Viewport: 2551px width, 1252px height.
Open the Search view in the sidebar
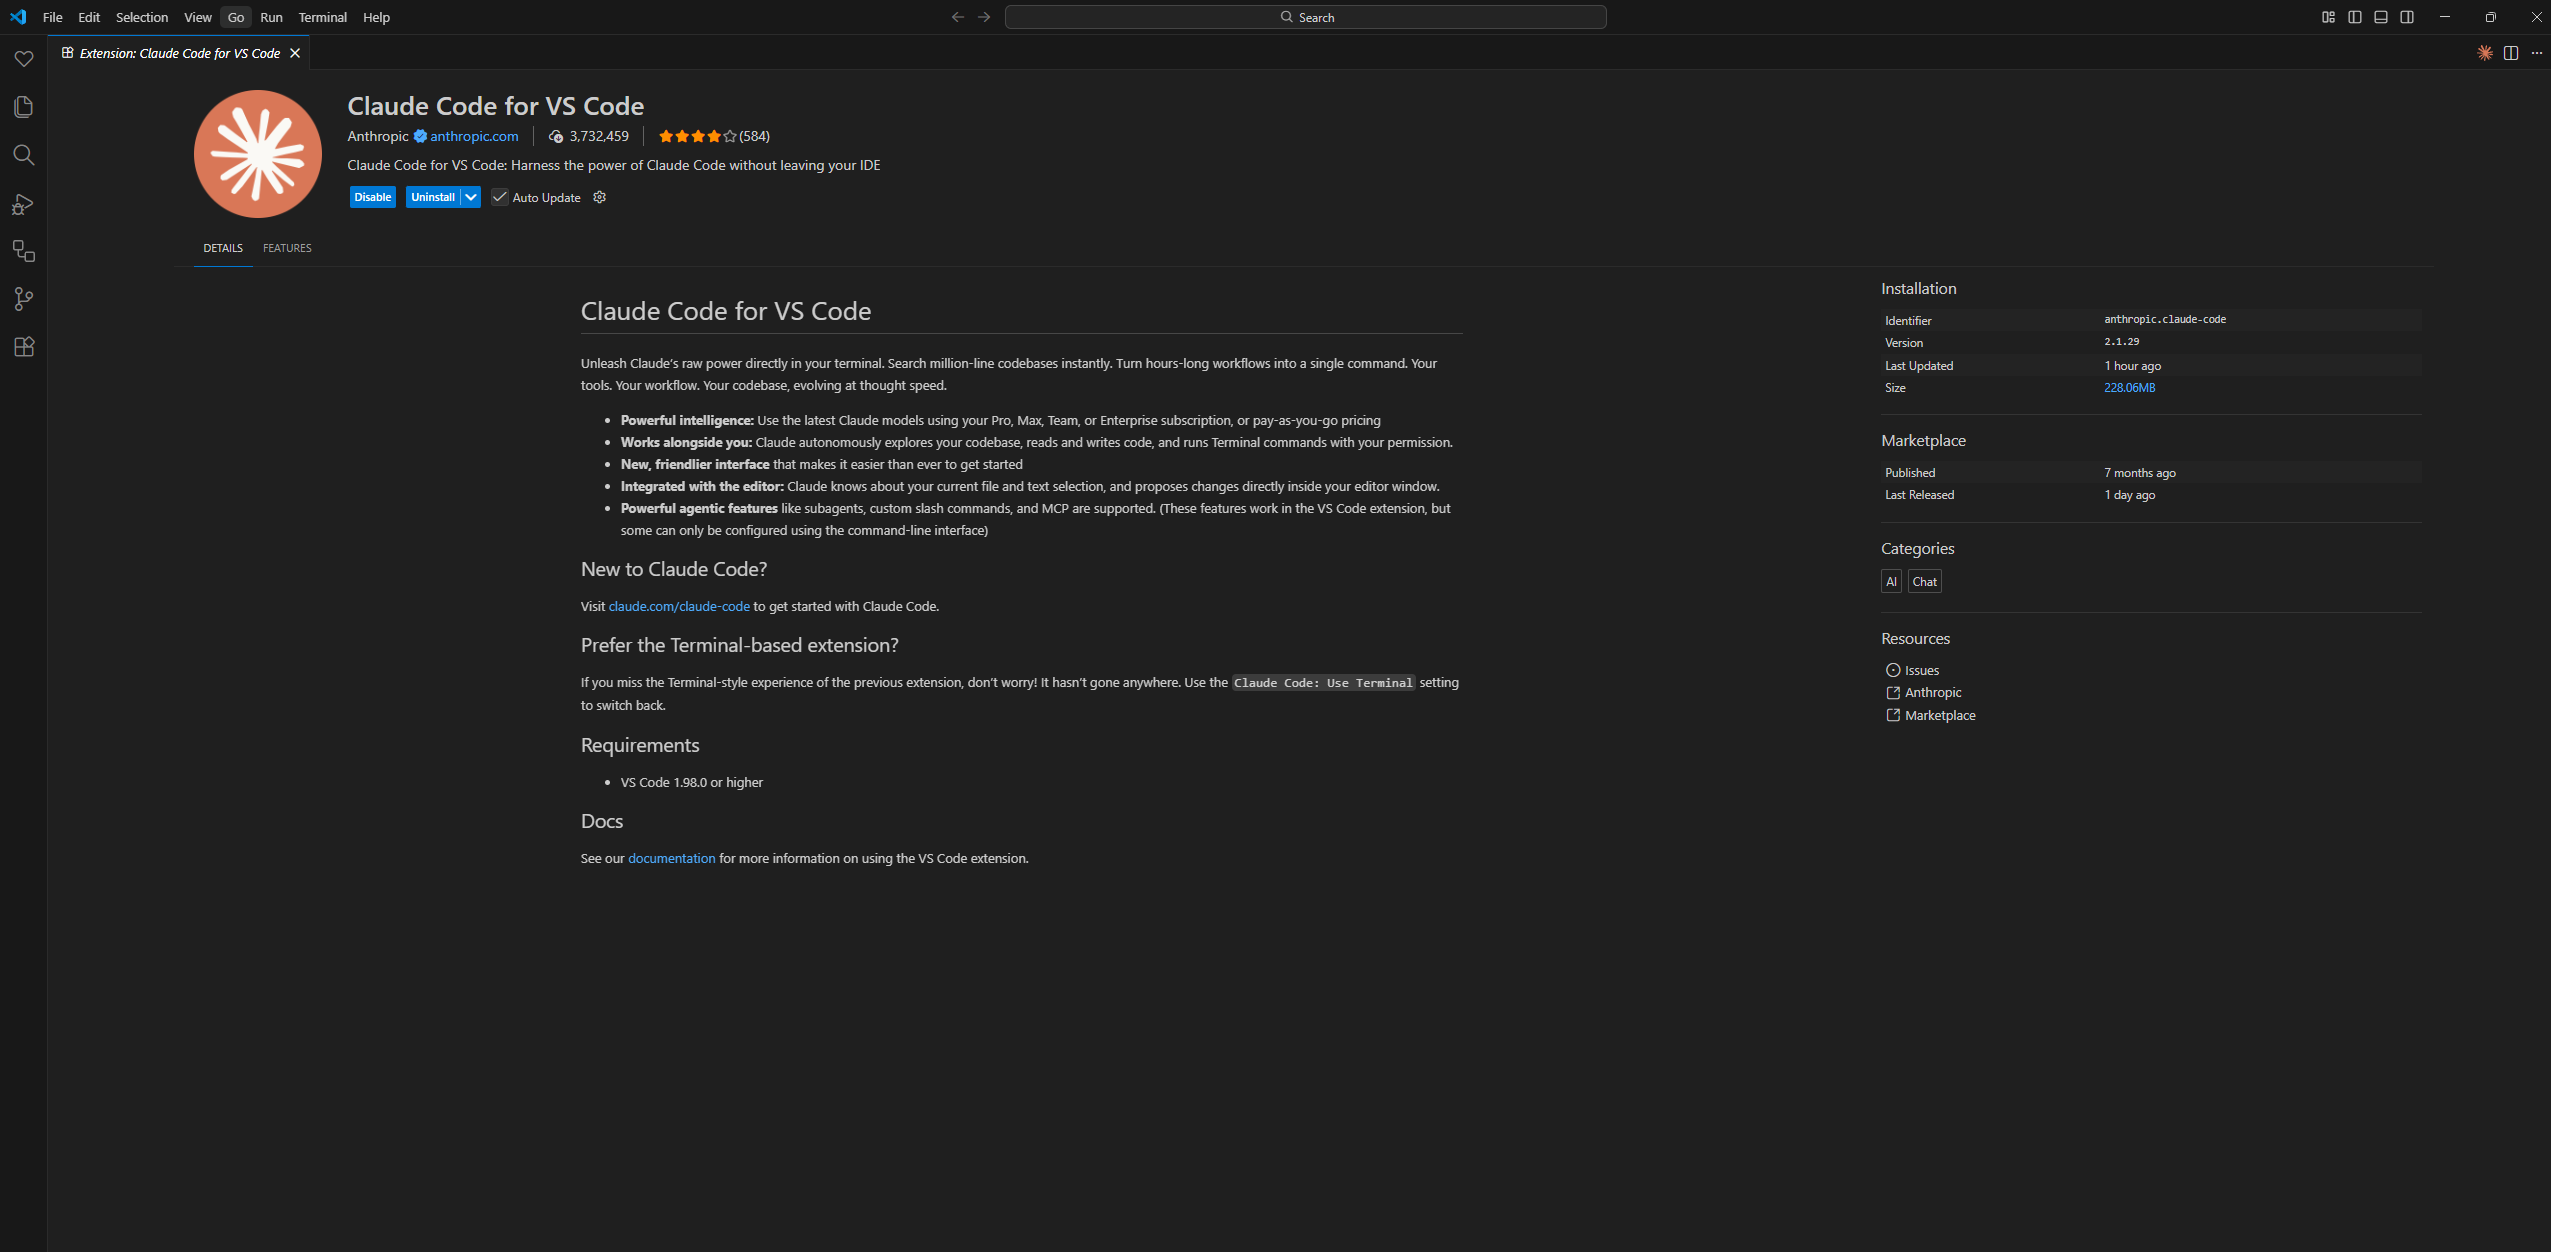[x=23, y=155]
